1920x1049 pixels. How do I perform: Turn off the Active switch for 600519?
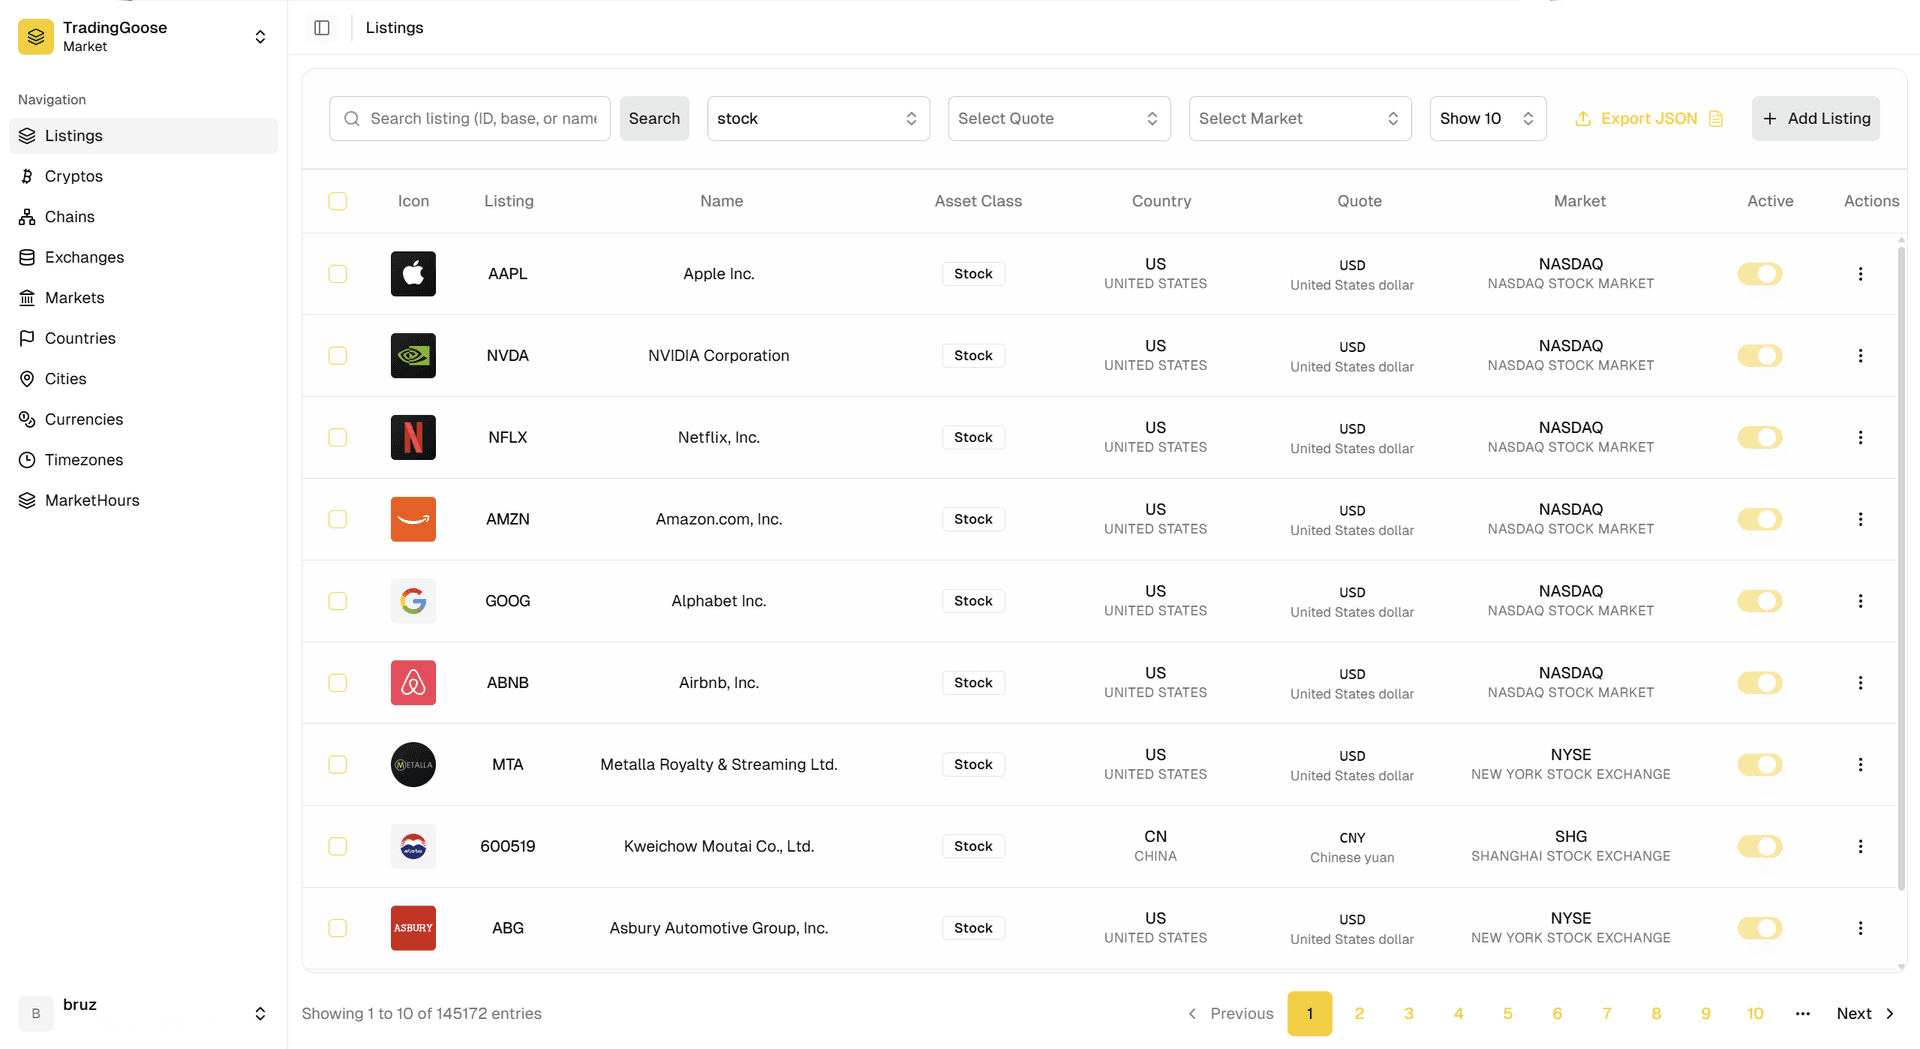pyautogui.click(x=1760, y=846)
